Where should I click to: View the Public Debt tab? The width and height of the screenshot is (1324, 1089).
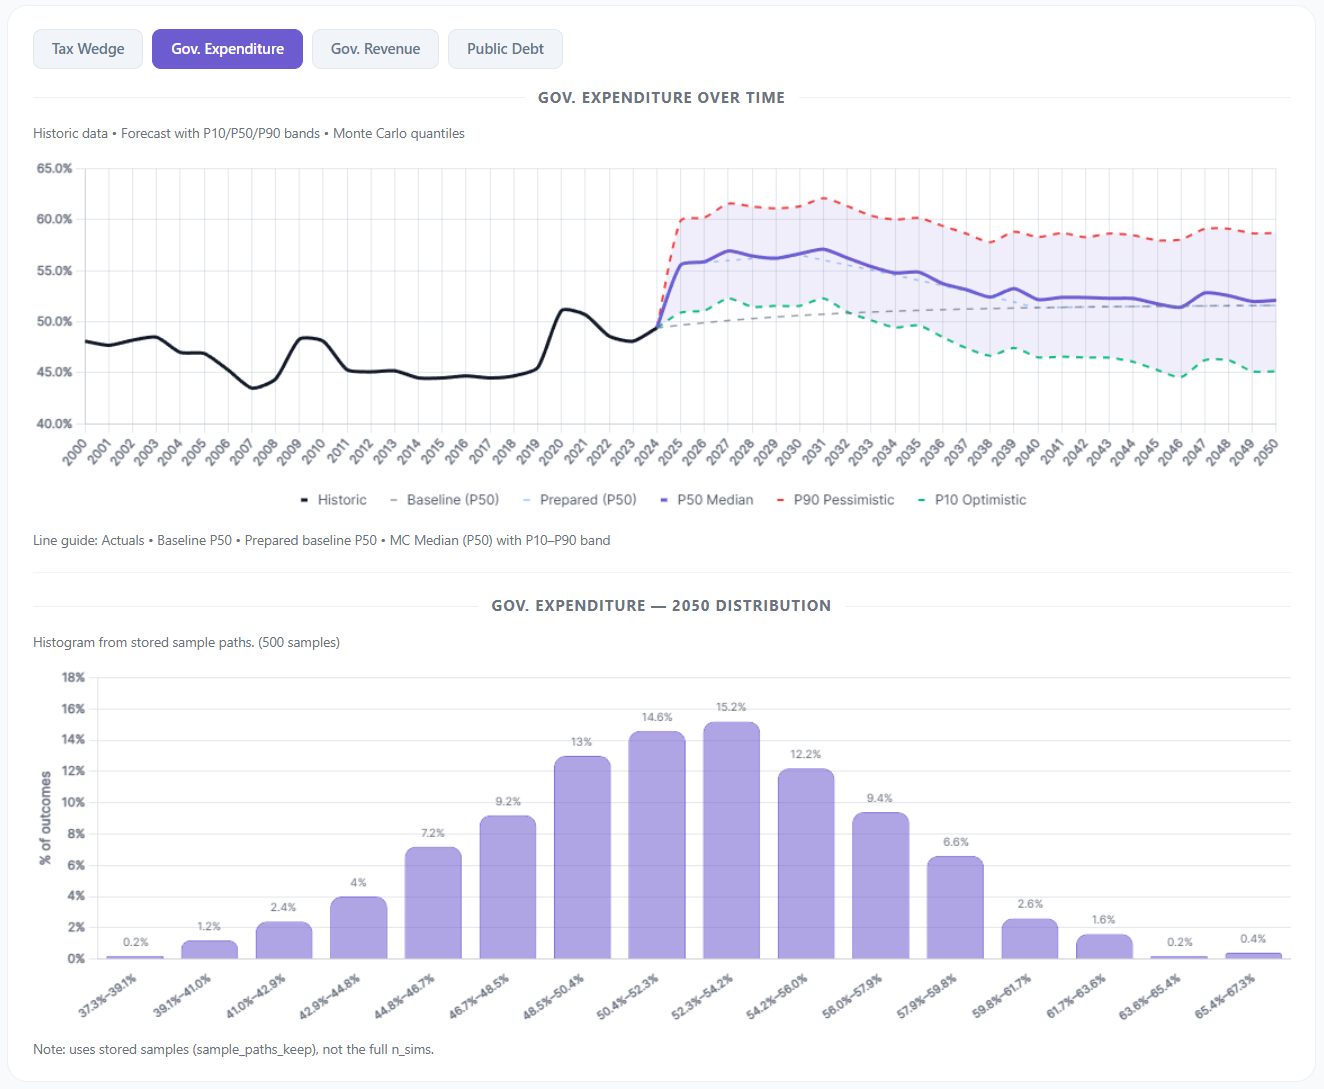tap(505, 48)
